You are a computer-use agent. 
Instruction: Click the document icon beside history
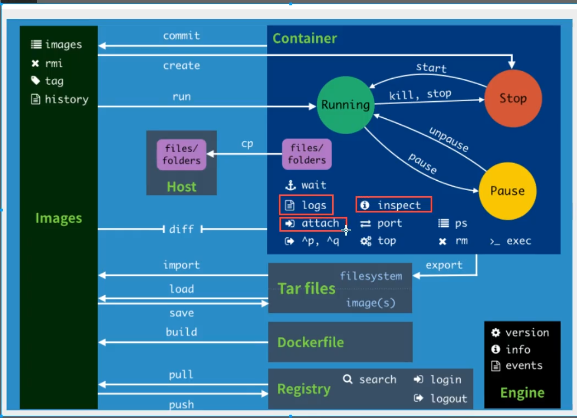(35, 99)
